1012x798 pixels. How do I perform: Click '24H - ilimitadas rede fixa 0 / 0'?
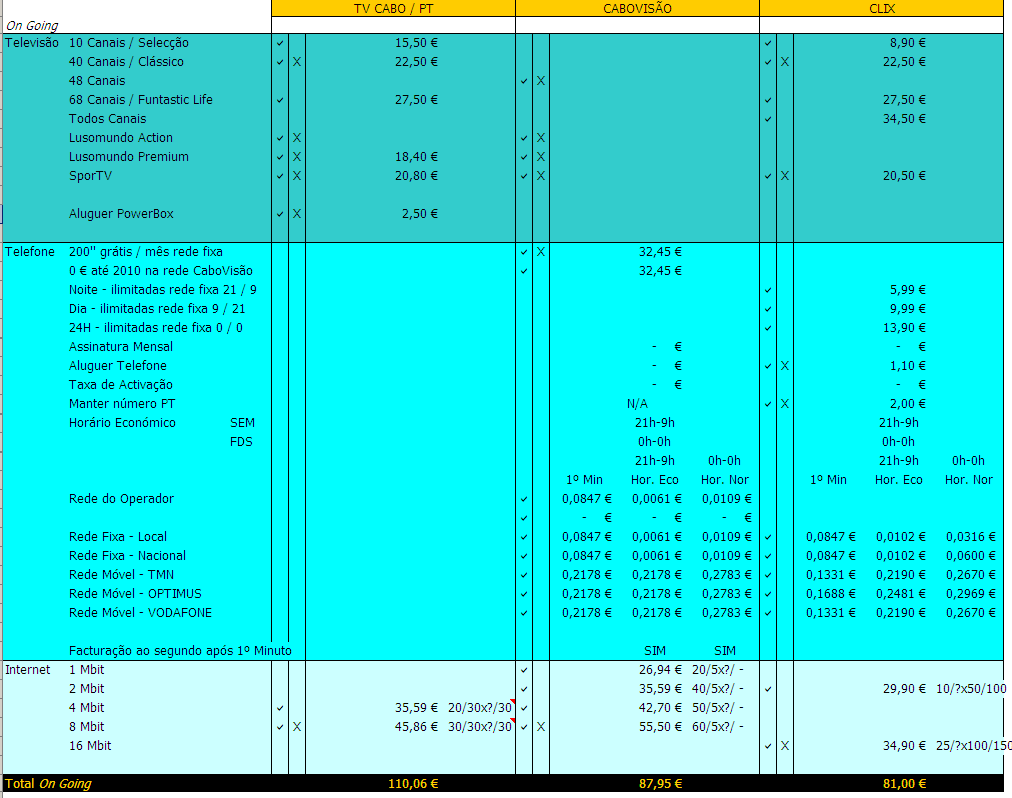point(156,328)
